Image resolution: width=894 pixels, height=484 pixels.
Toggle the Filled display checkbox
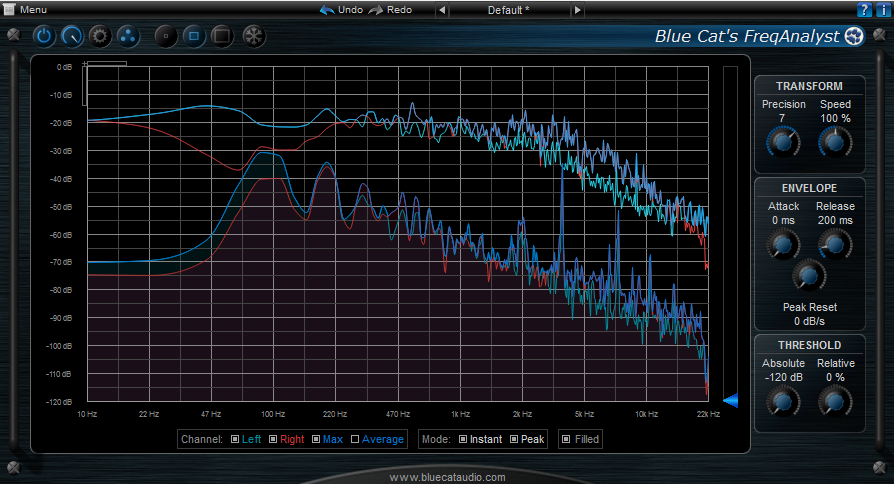[x=566, y=439]
